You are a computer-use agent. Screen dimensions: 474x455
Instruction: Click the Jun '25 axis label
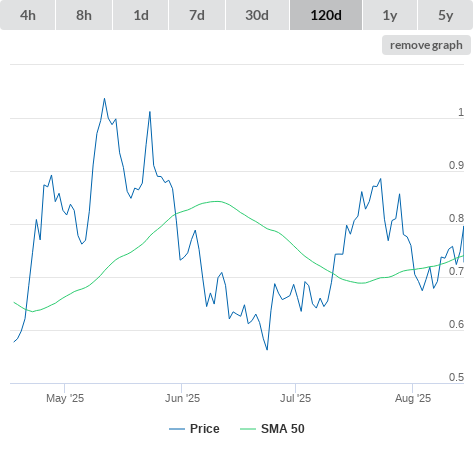click(x=182, y=398)
